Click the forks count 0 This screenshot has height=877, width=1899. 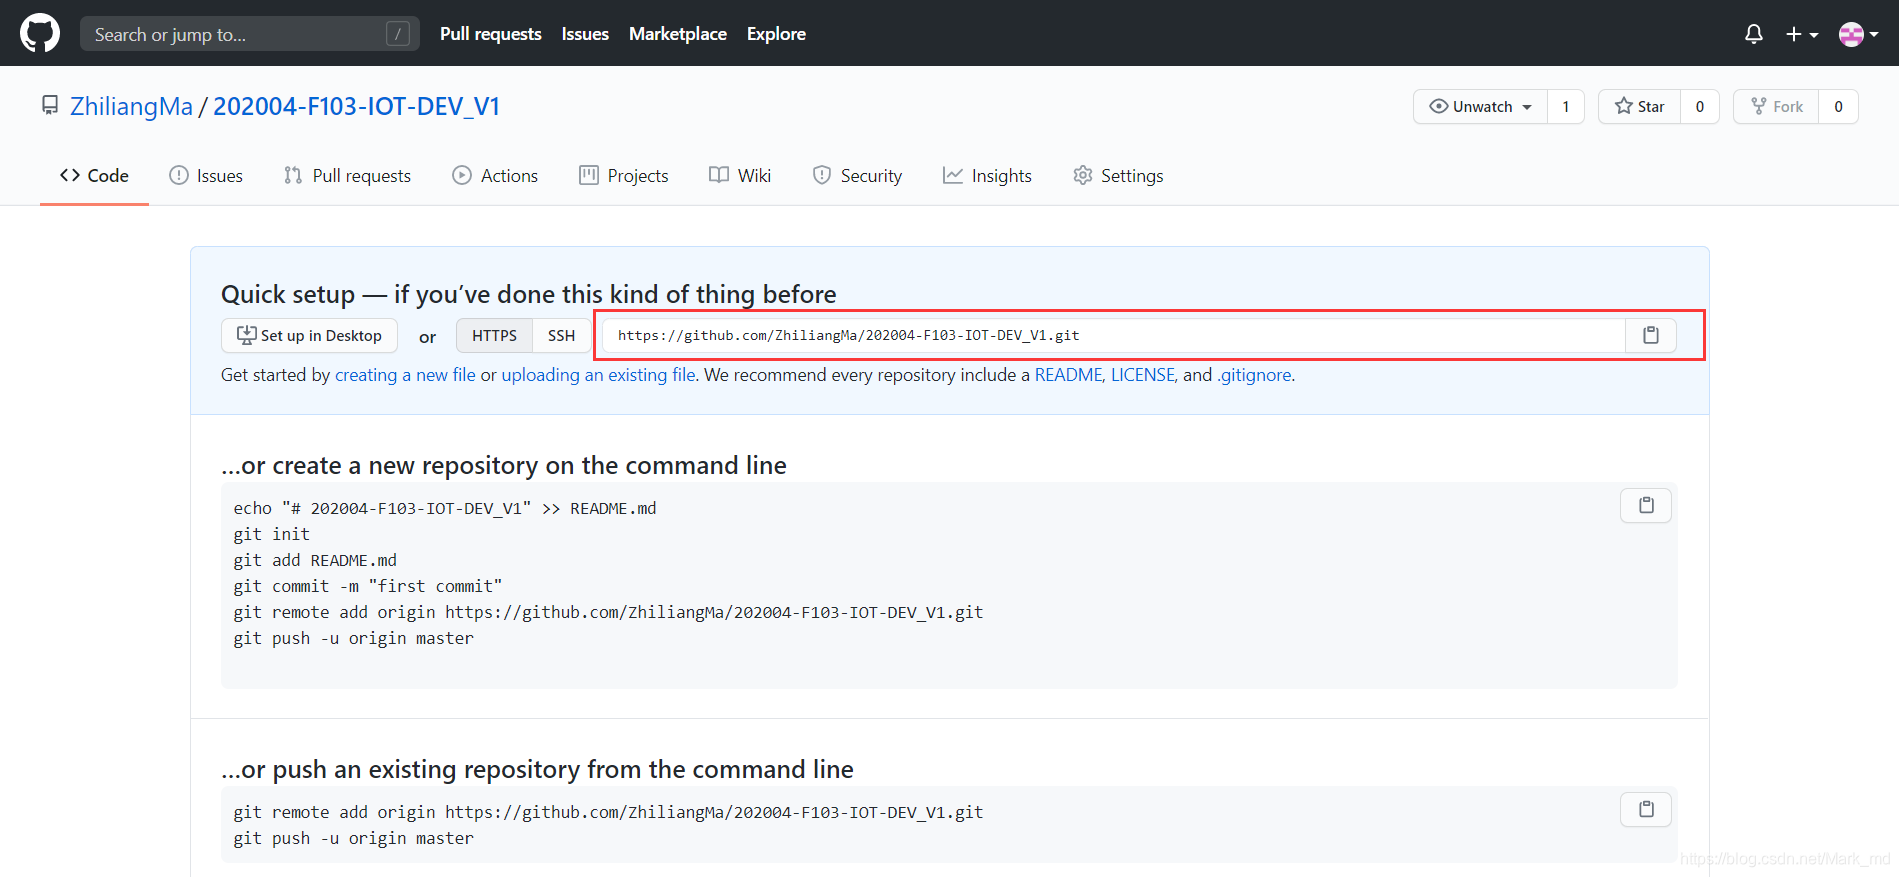[1838, 106]
